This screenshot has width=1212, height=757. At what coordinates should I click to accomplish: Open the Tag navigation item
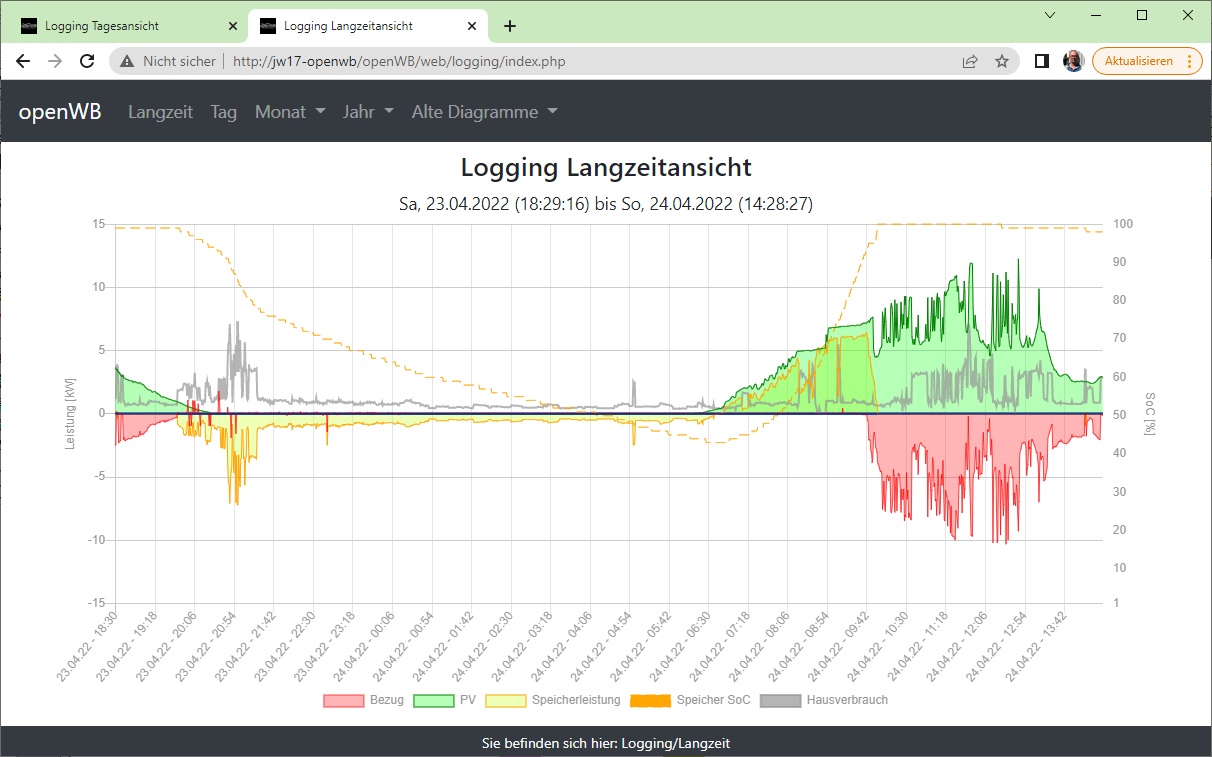click(x=224, y=112)
